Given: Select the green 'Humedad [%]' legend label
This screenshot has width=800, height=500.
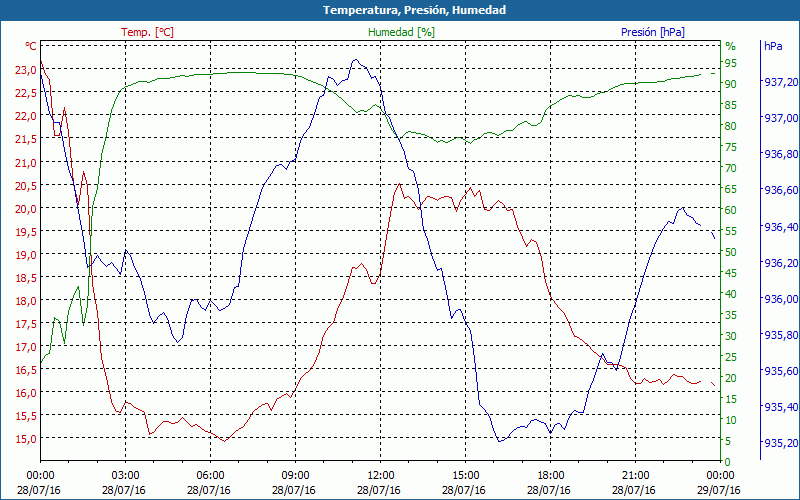Looking at the screenshot, I should [402, 32].
